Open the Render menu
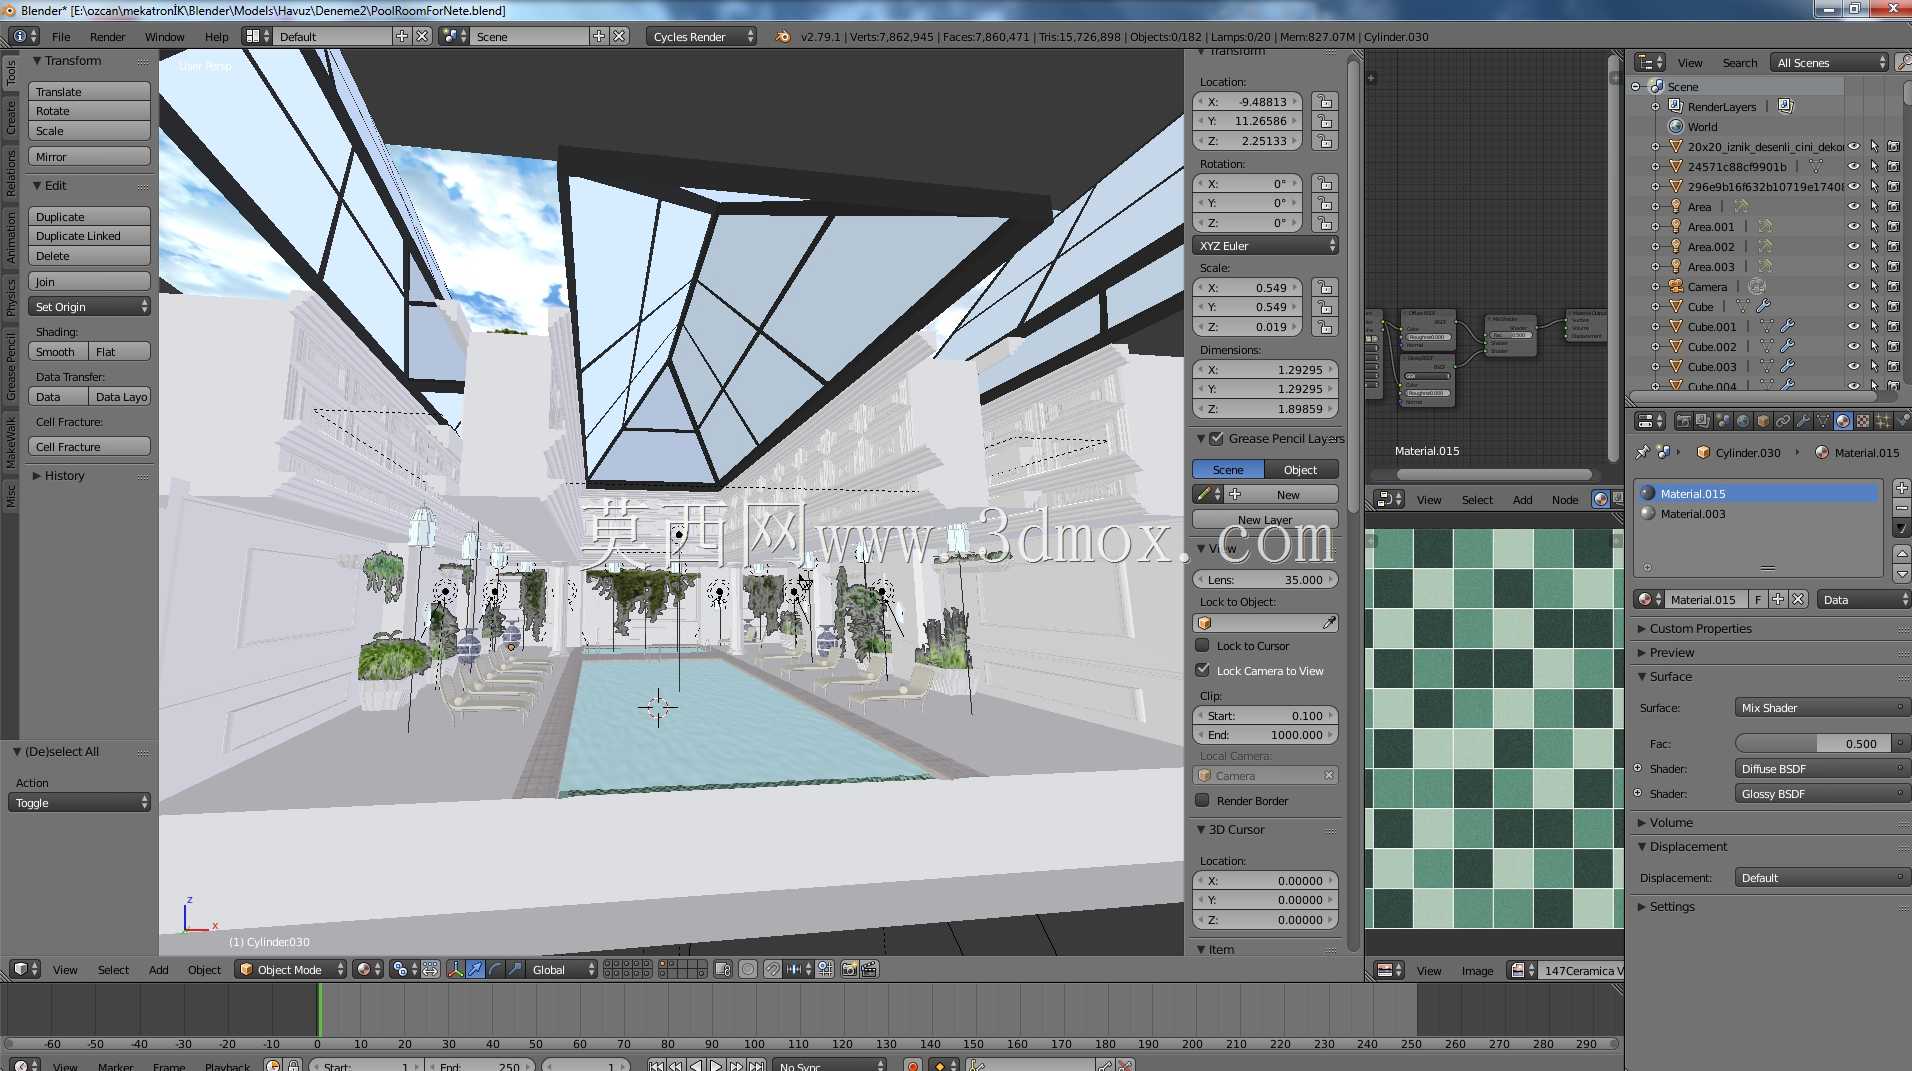The height and width of the screenshot is (1071, 1912). point(107,36)
